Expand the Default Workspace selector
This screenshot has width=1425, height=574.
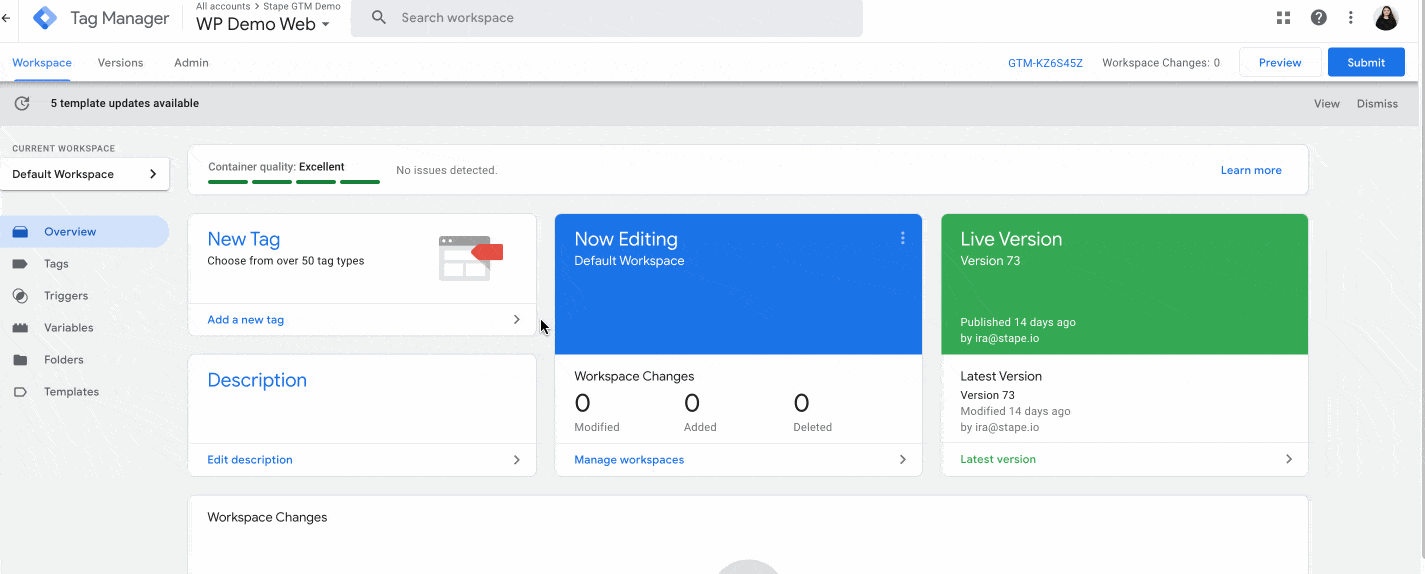click(x=85, y=174)
